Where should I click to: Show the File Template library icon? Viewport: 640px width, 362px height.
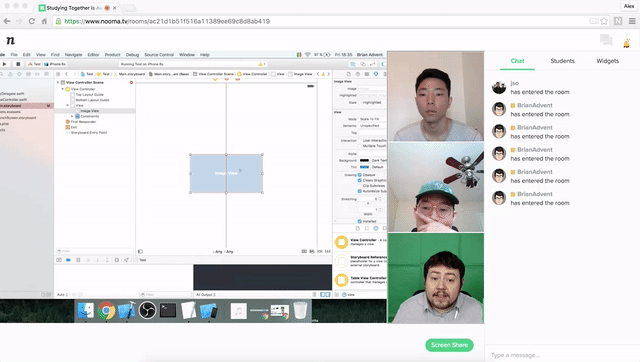(x=358, y=228)
